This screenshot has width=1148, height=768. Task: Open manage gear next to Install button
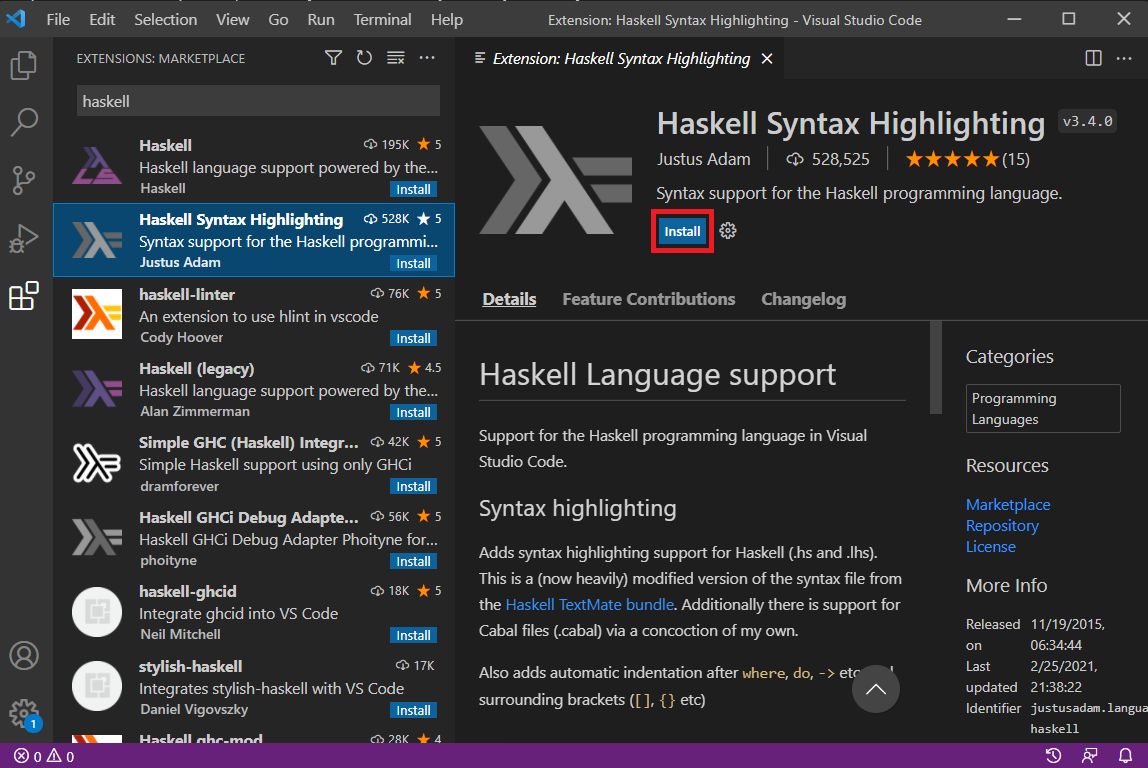tap(727, 231)
